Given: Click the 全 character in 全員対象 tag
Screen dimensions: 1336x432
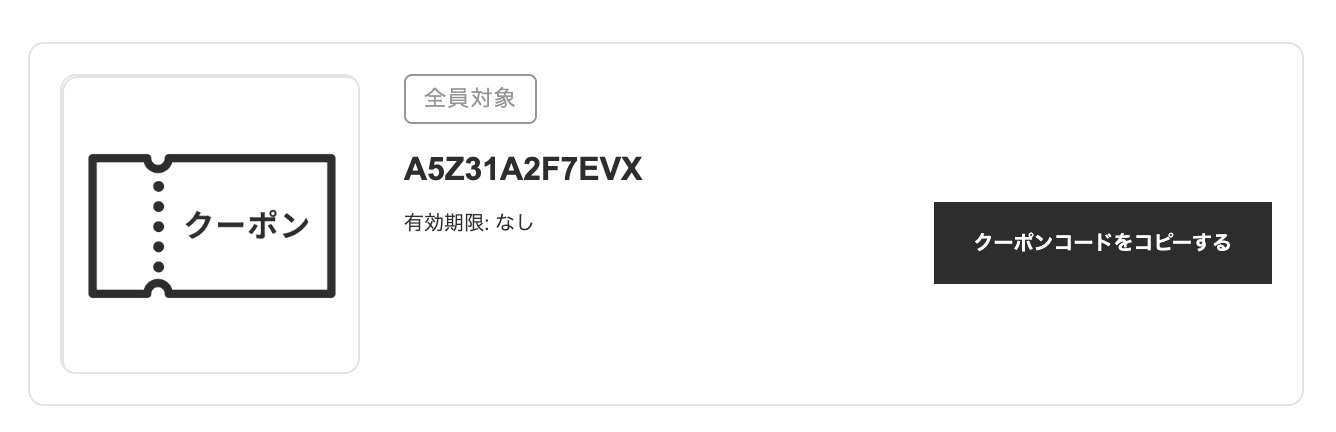Looking at the screenshot, I should pyautogui.click(x=435, y=99).
